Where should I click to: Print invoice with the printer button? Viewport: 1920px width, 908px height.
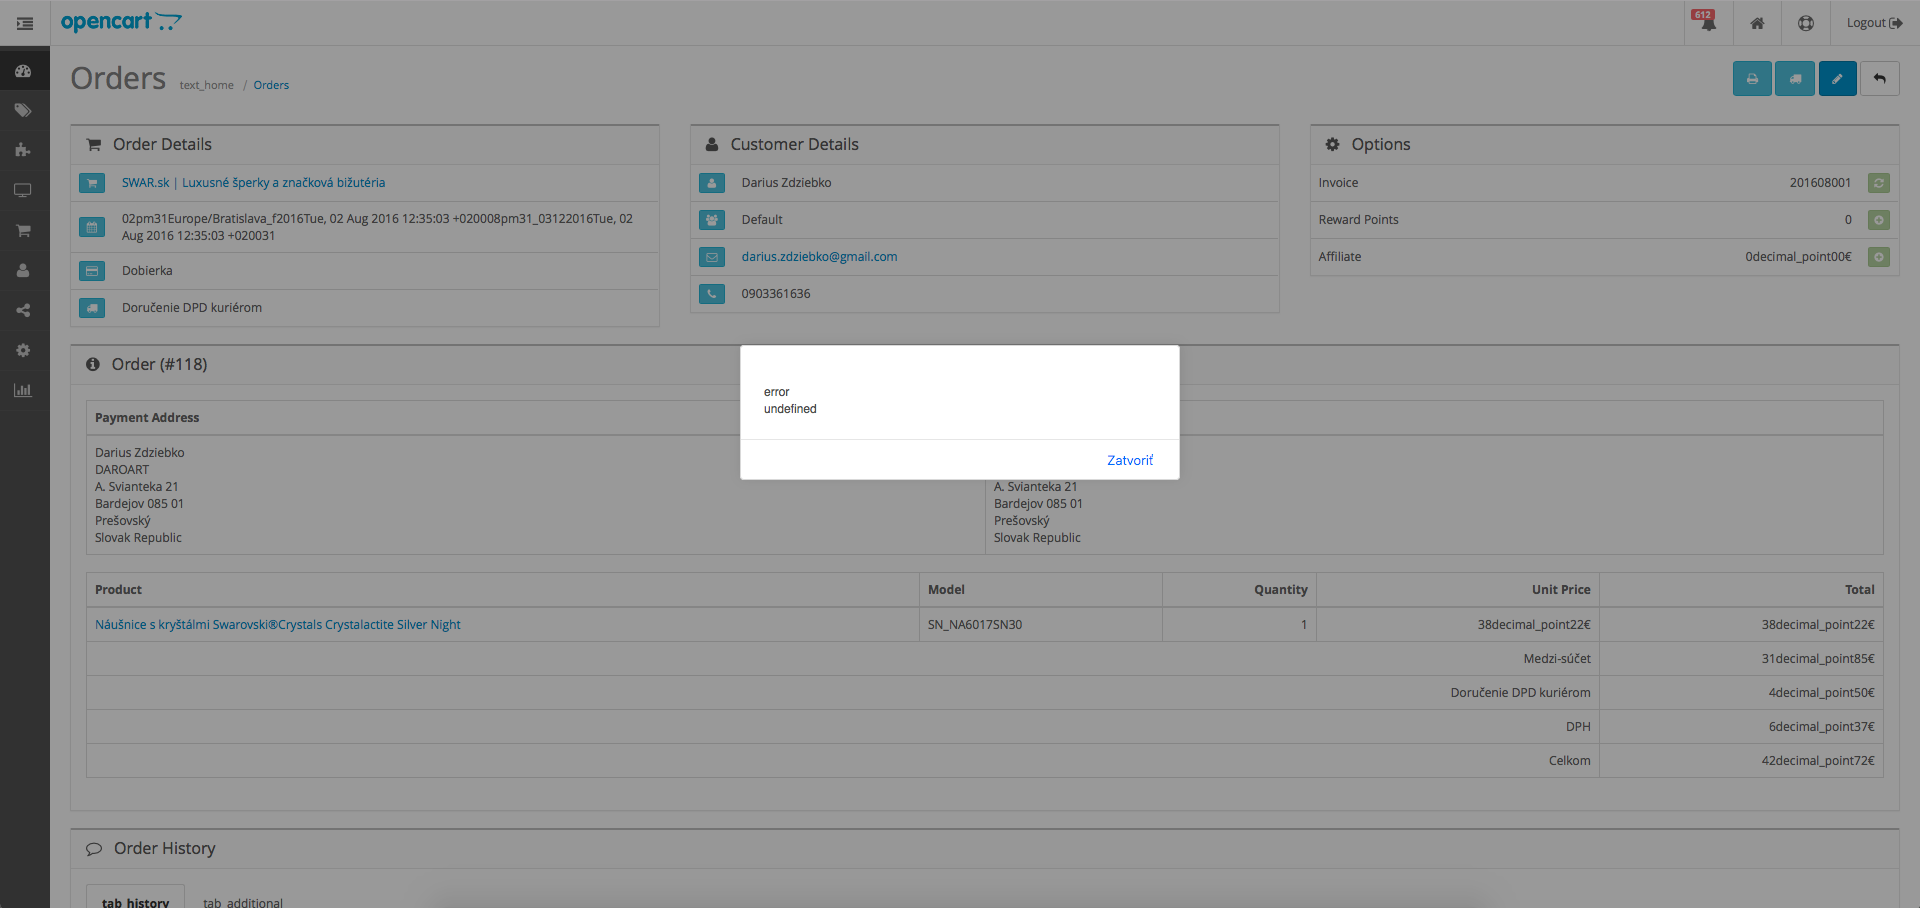pos(1752,78)
